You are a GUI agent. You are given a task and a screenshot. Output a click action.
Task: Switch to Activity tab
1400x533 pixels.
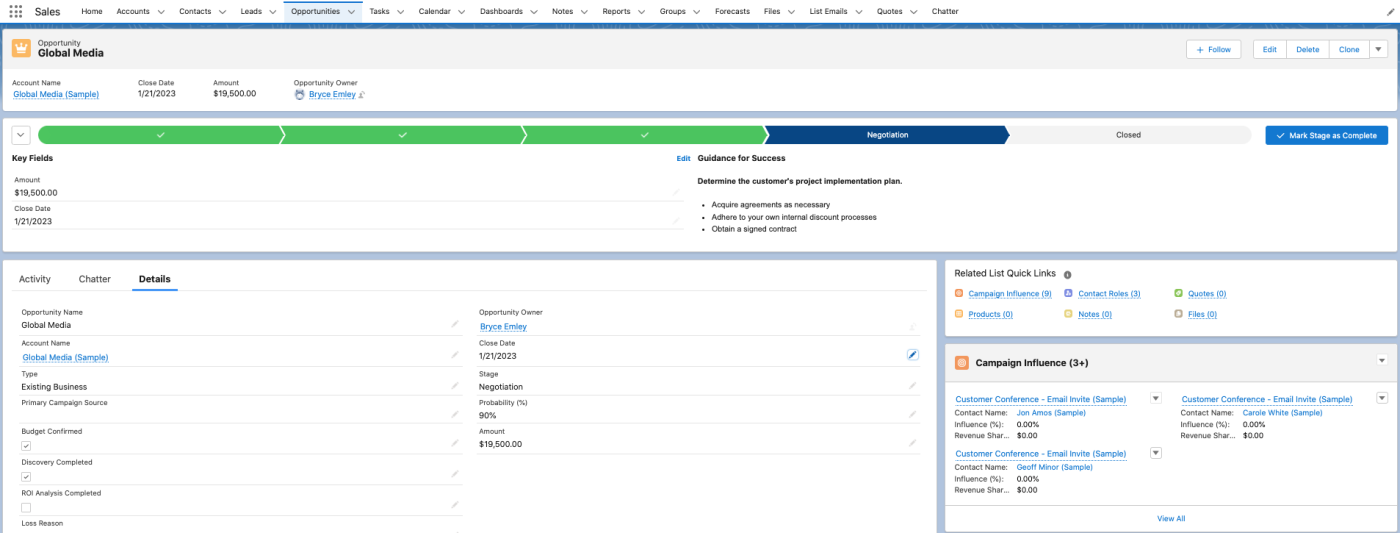(35, 279)
